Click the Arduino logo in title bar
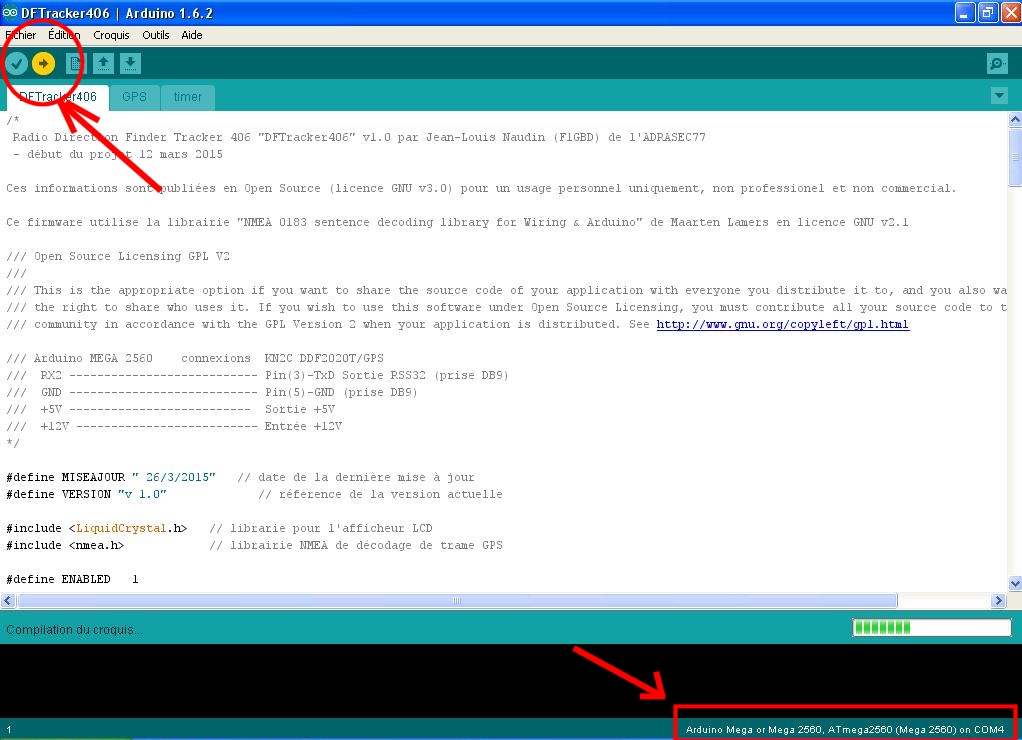 [x=10, y=12]
